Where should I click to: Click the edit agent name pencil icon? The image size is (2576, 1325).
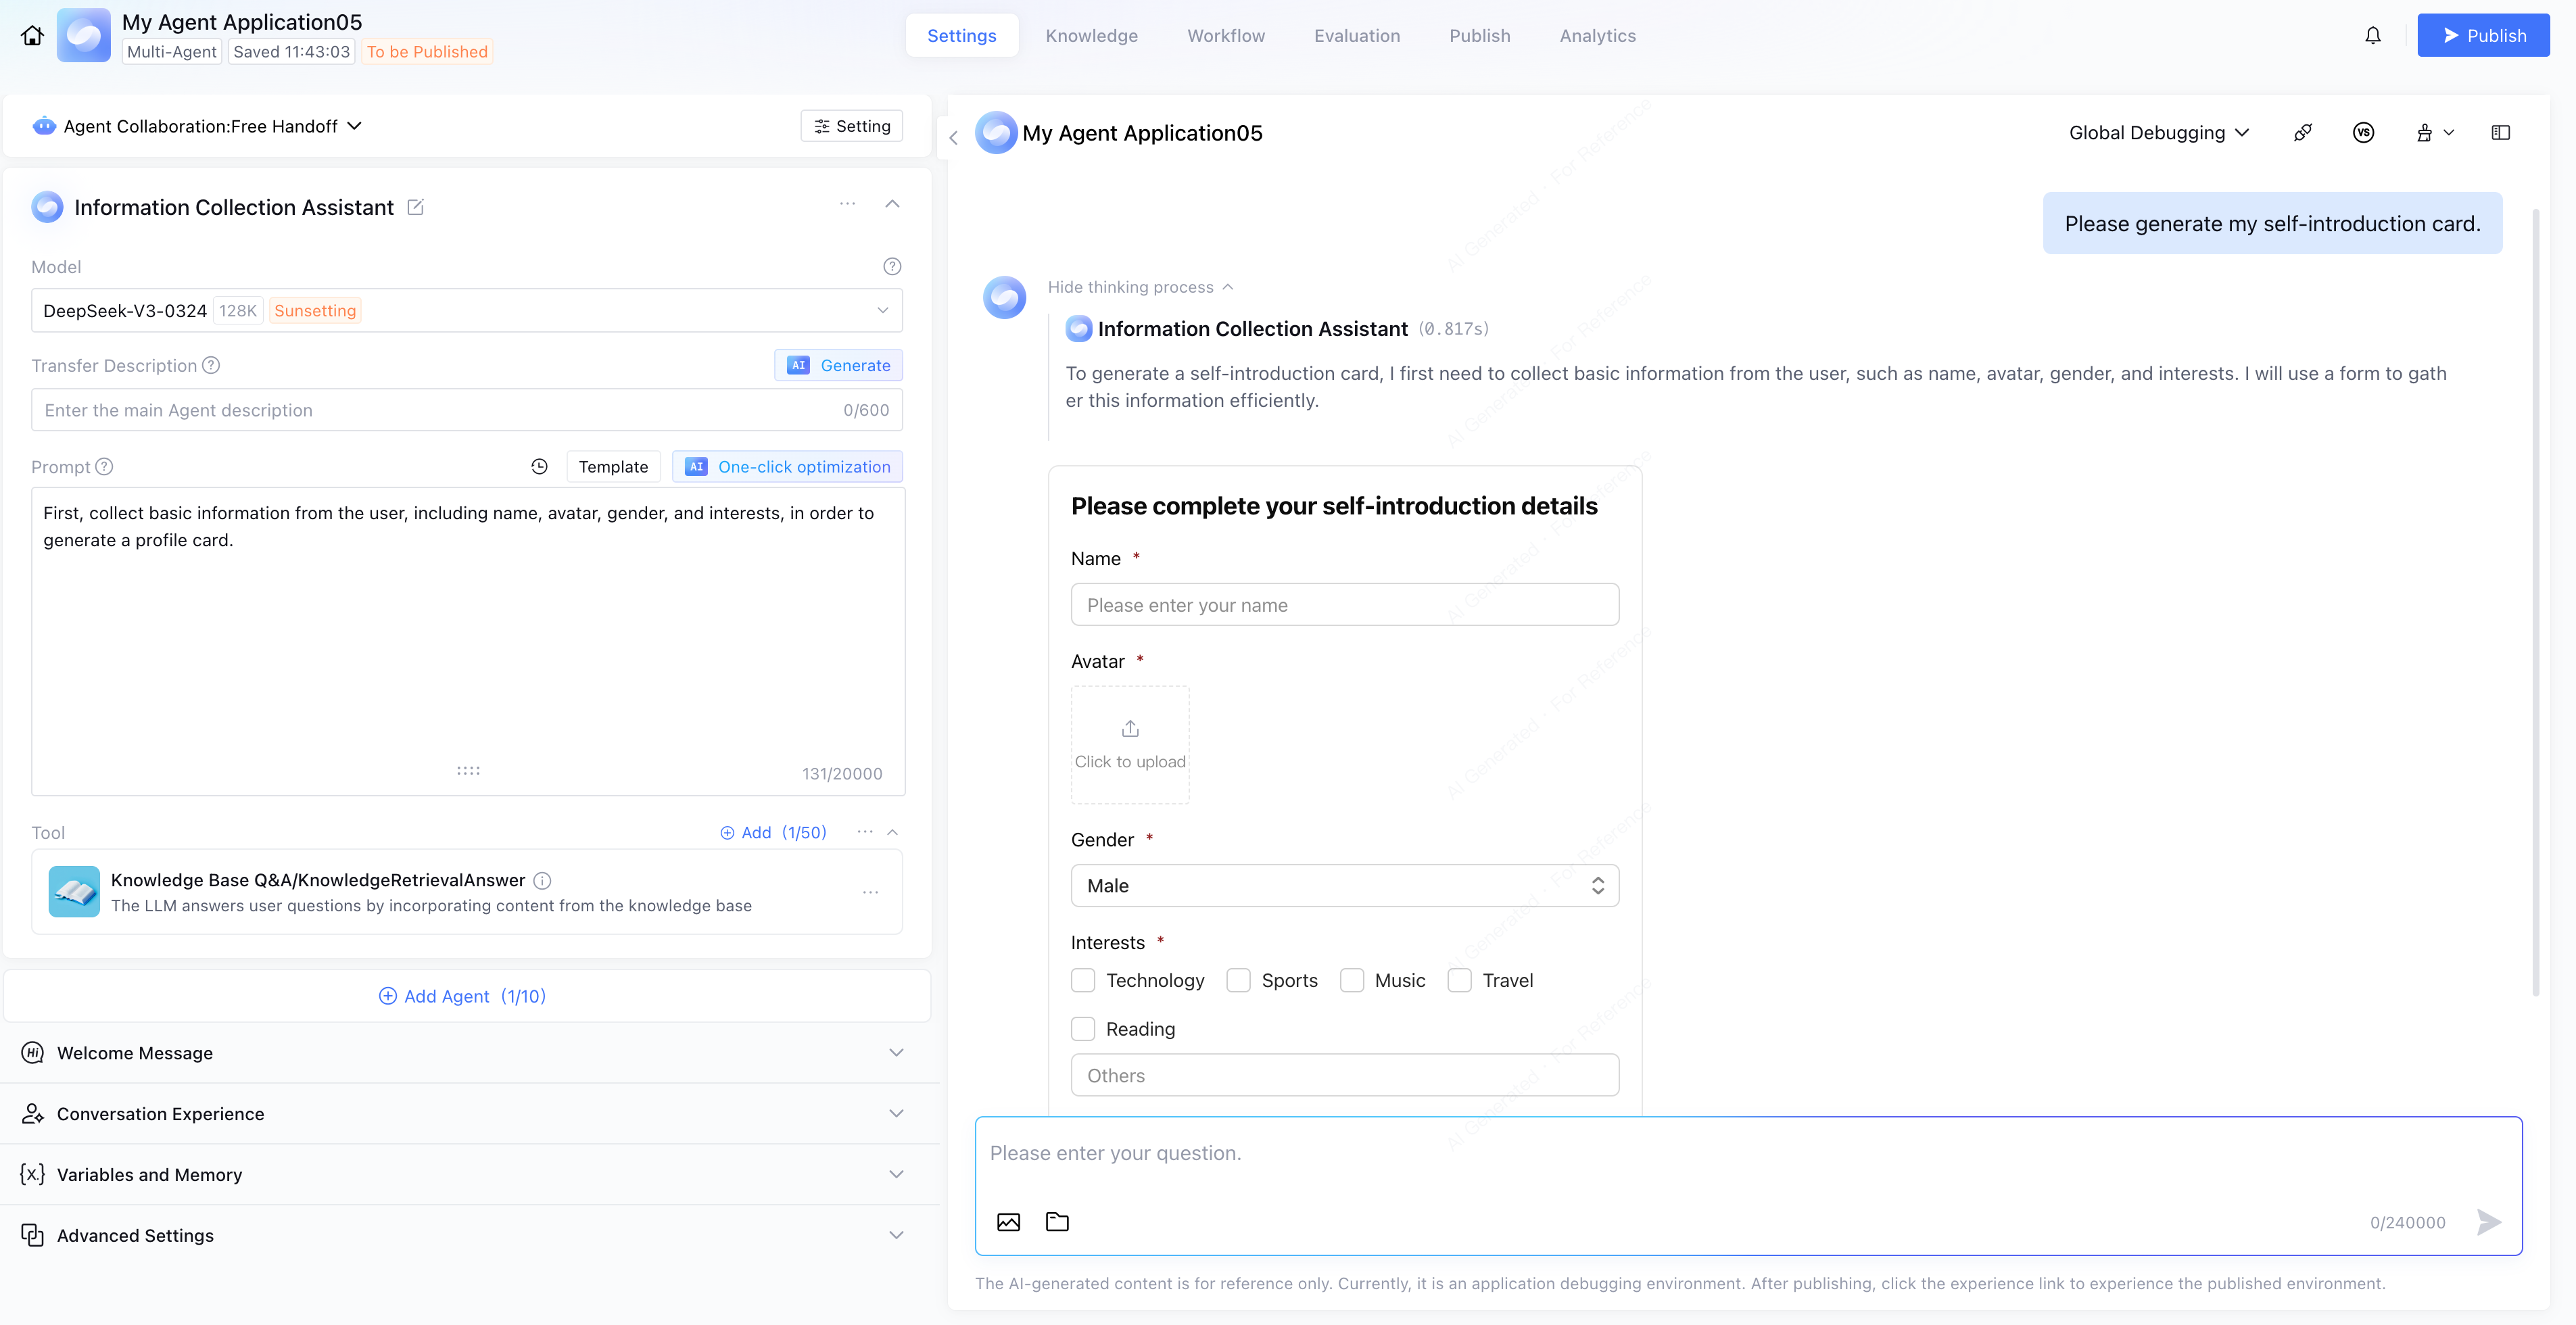415,207
